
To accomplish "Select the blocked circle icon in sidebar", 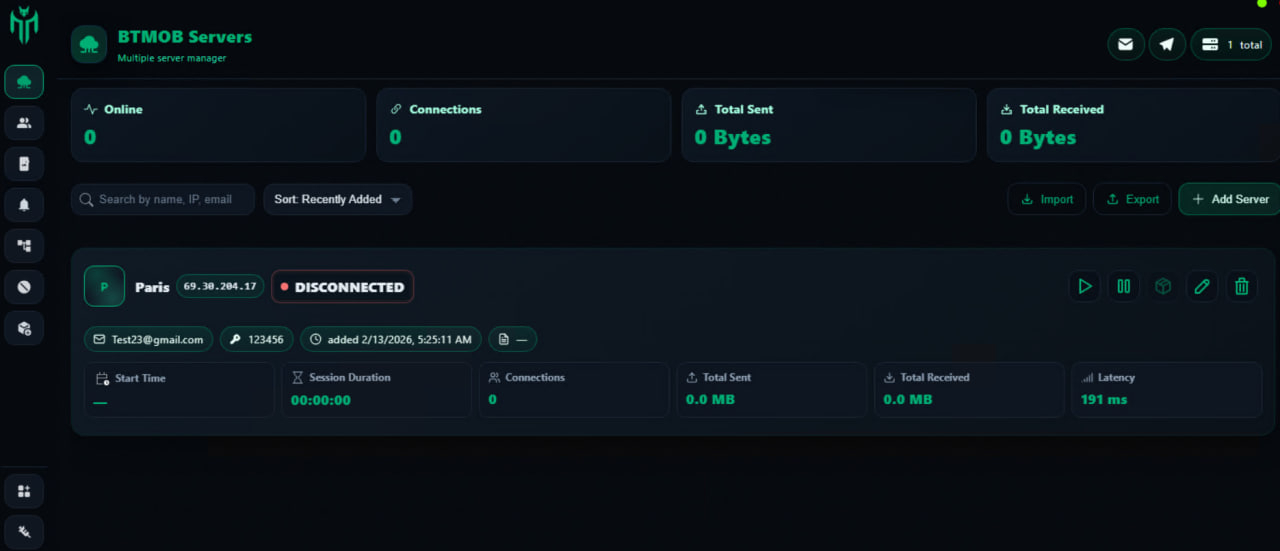I will pyautogui.click(x=24, y=287).
